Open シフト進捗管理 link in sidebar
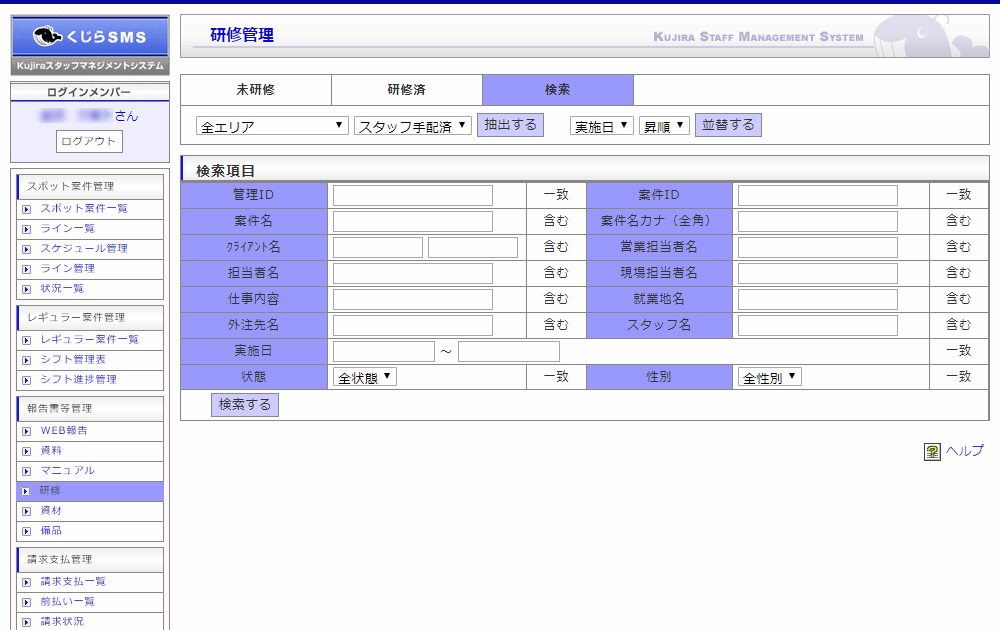This screenshot has width=1000, height=630. [78, 379]
